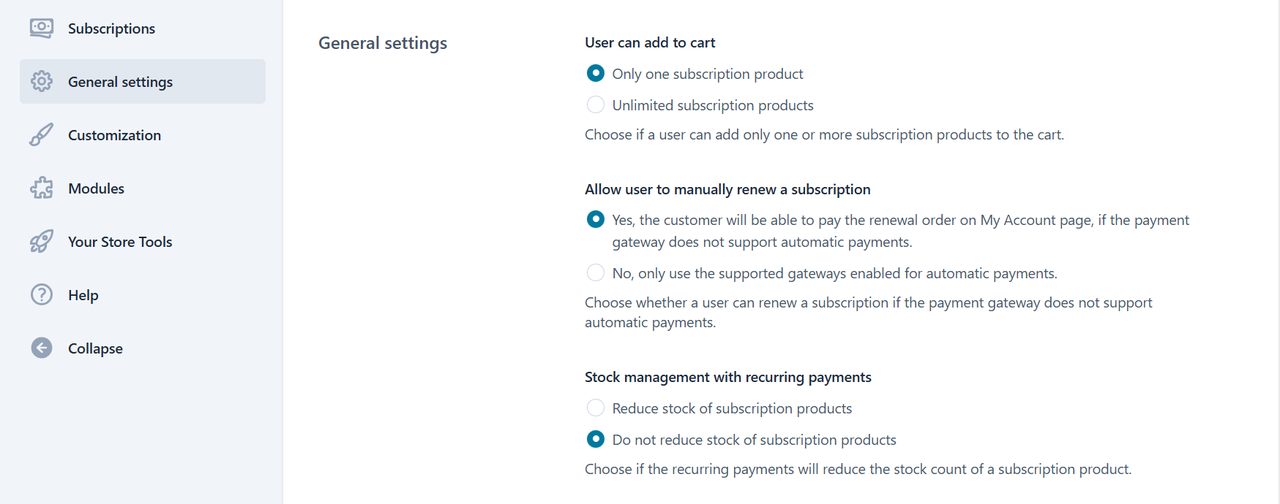The height and width of the screenshot is (504, 1280).
Task: Go to the Modules section
Action: click(96, 188)
